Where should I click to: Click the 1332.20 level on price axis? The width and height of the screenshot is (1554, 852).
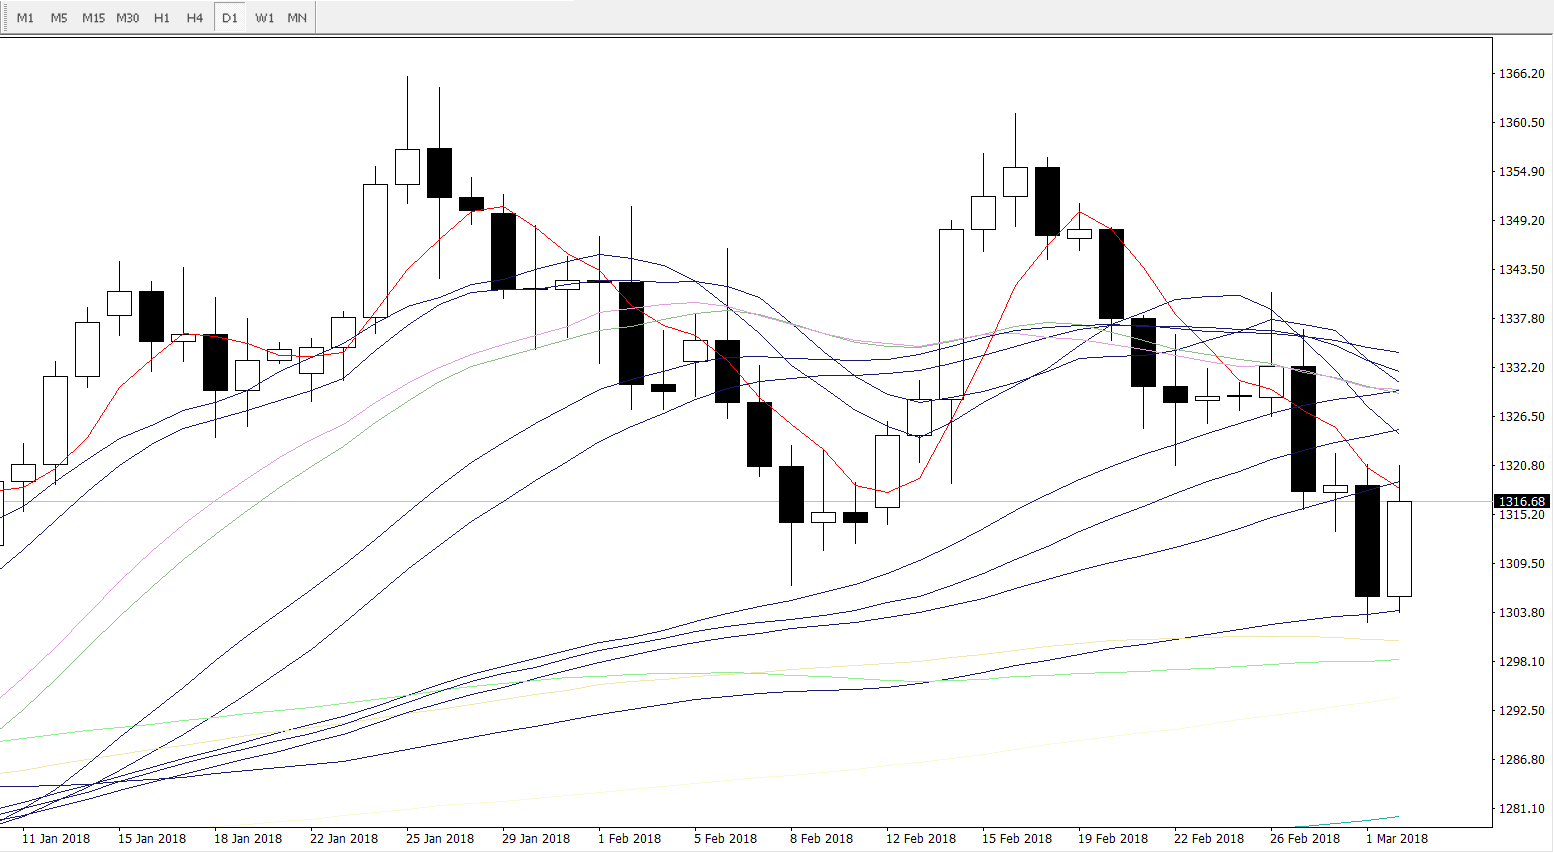click(x=1521, y=368)
